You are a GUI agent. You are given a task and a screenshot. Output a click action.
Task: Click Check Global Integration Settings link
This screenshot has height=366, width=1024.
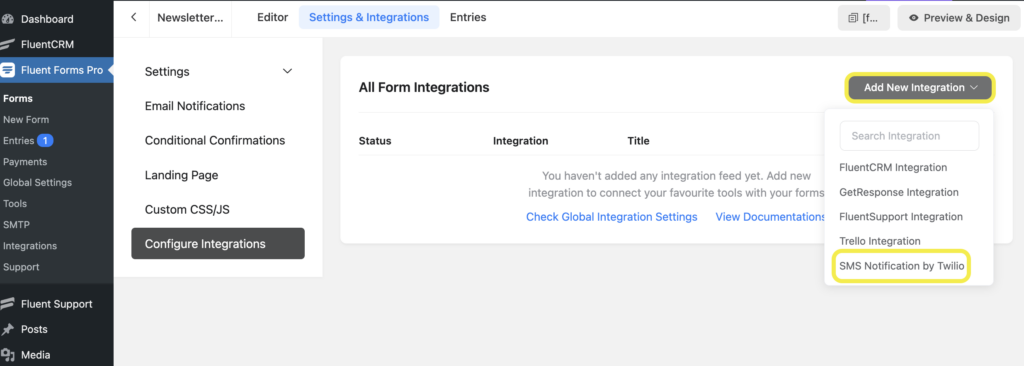click(612, 217)
